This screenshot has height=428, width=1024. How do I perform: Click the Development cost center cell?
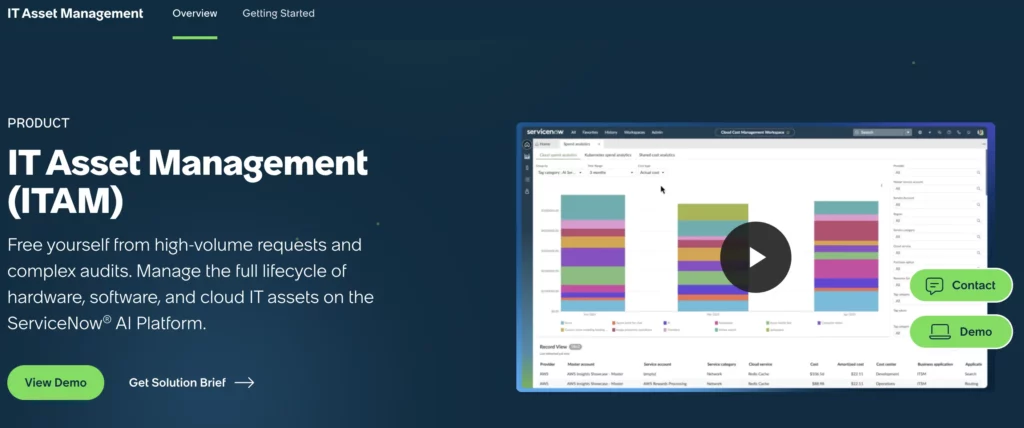888,374
